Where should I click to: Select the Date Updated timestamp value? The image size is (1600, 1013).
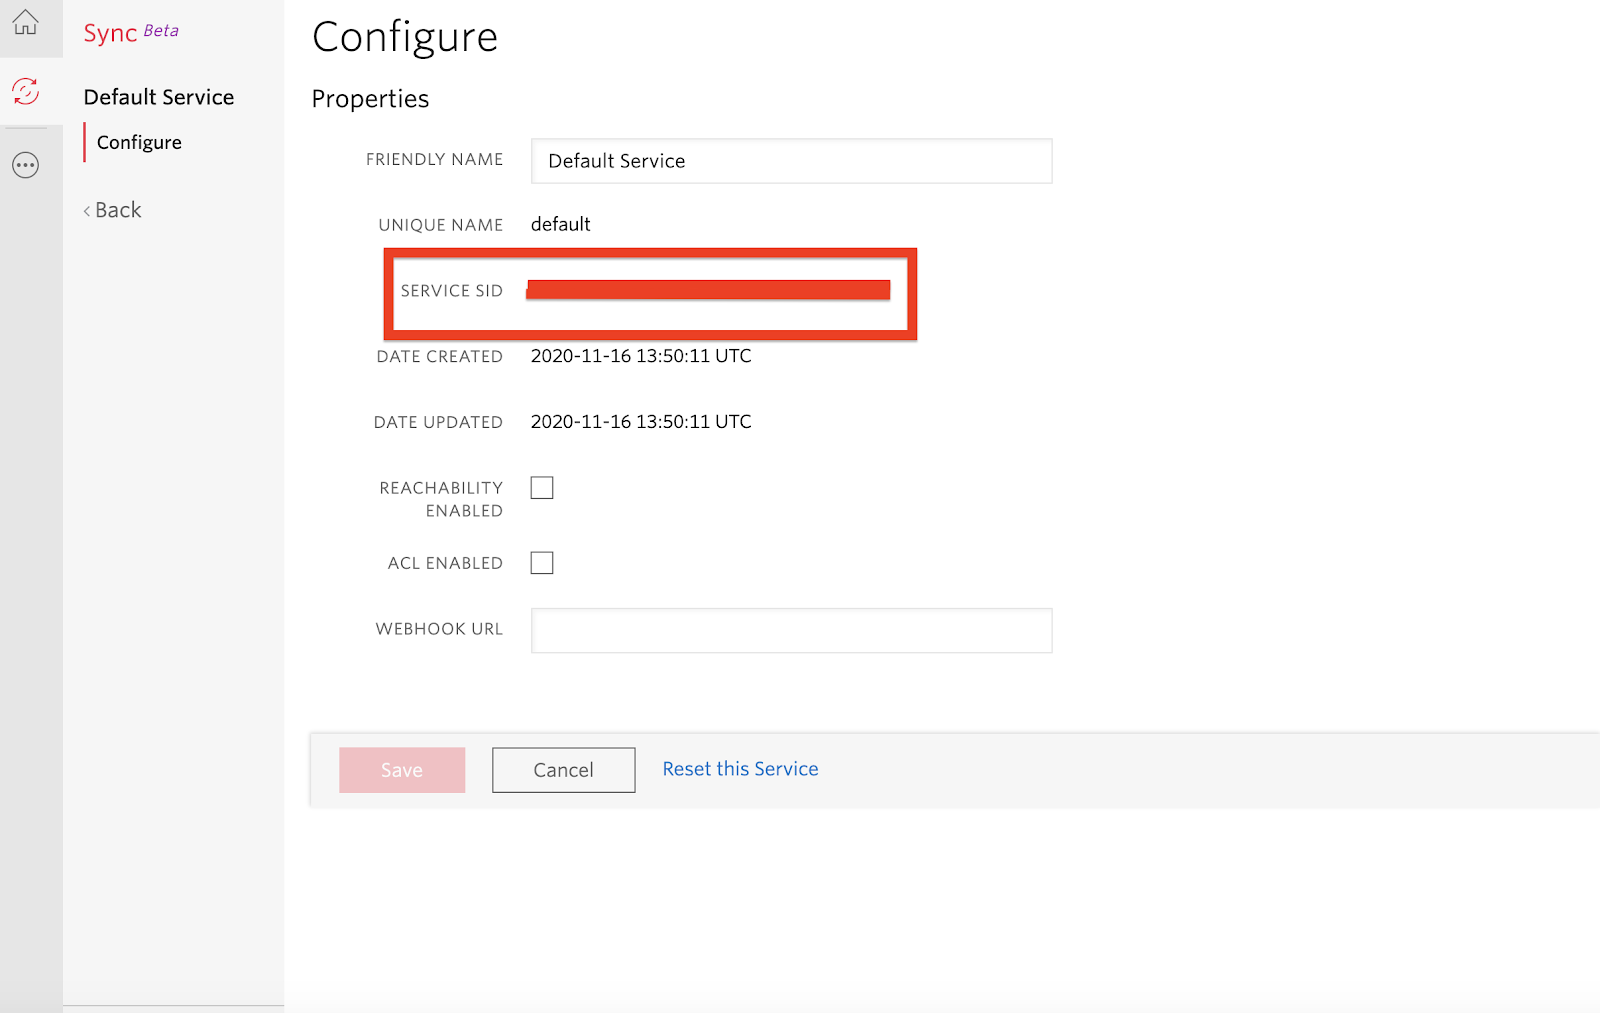[x=641, y=422]
